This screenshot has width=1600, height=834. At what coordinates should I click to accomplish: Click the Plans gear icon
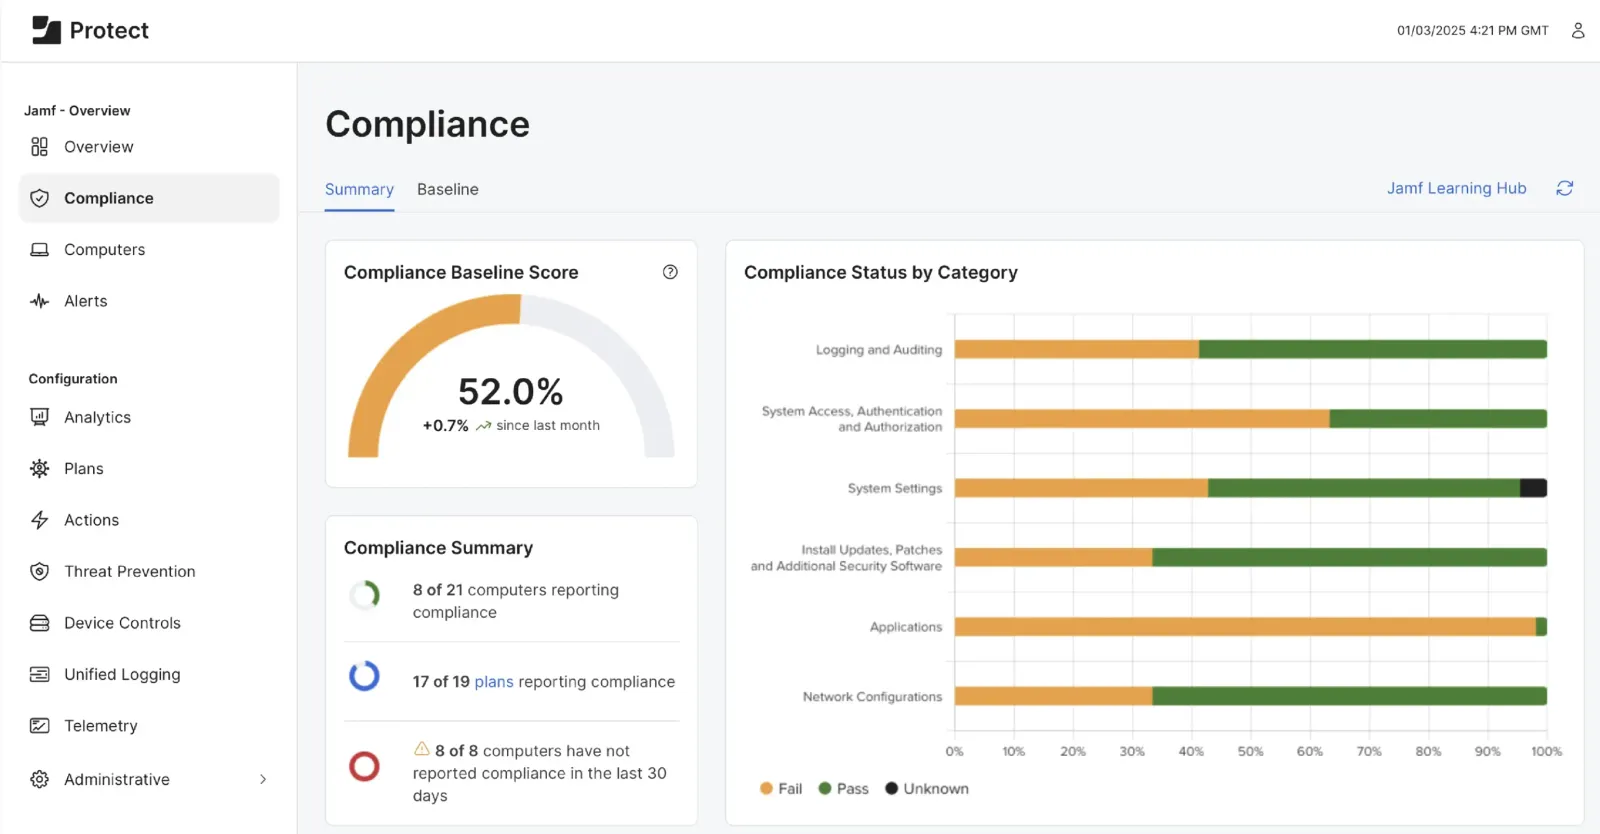(x=39, y=468)
